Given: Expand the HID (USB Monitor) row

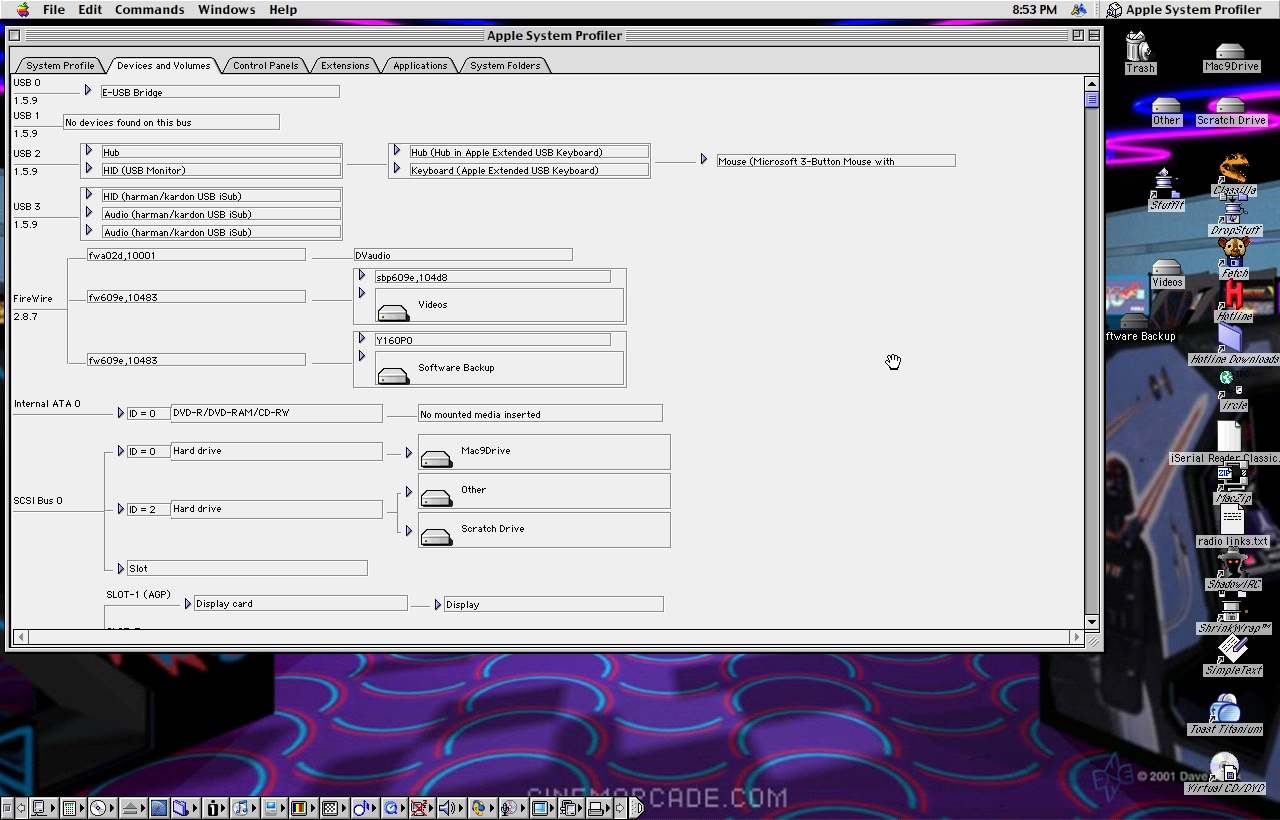Looking at the screenshot, I should pos(88,169).
